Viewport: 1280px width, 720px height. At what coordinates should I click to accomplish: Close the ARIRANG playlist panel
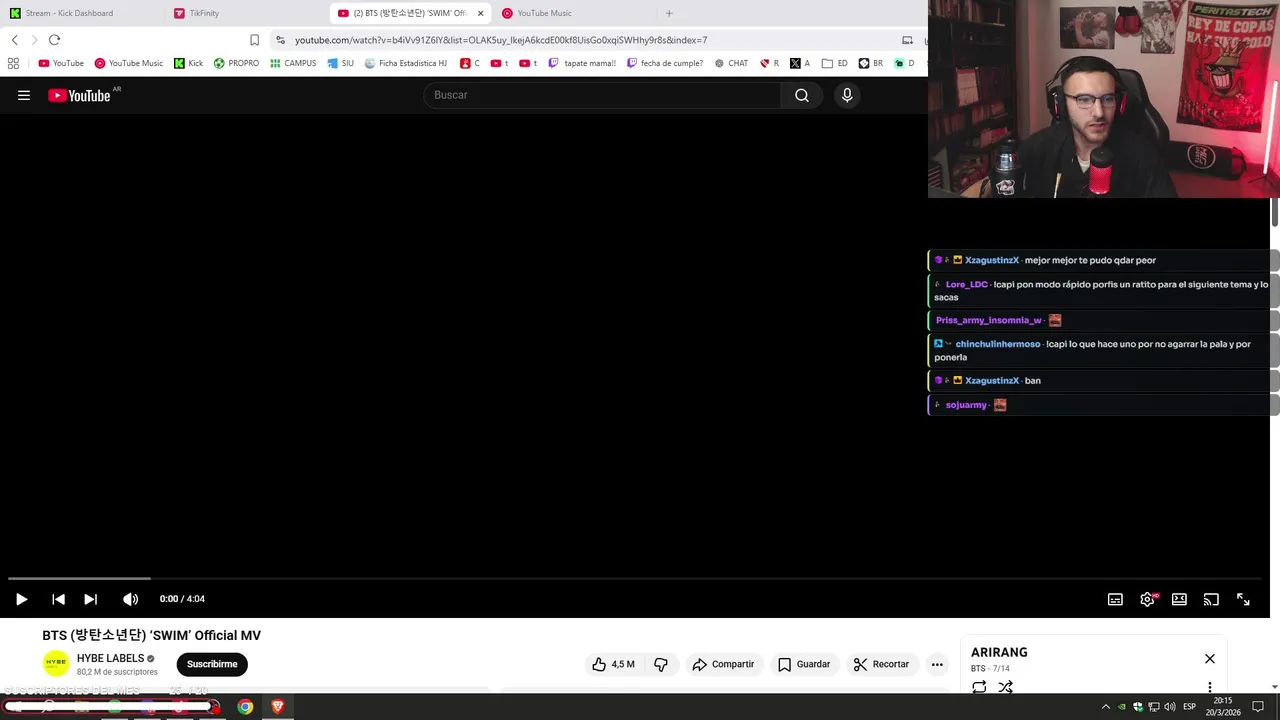pos(1210,659)
